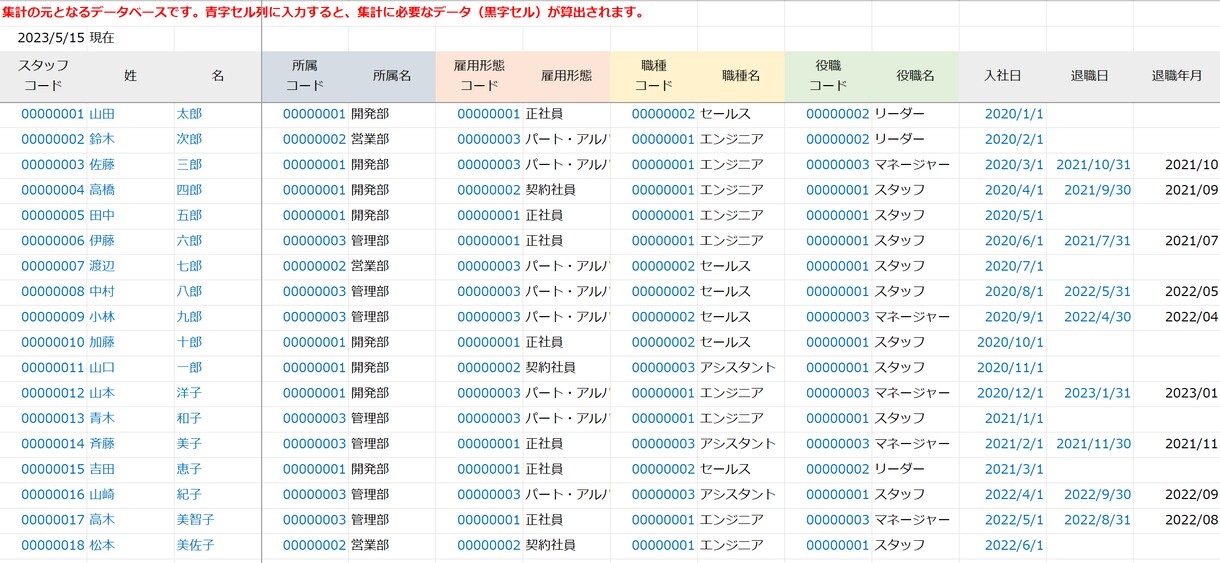This screenshot has width=1220, height=563.
Task: Click アシスタント in 山口's row
Action: coord(738,368)
